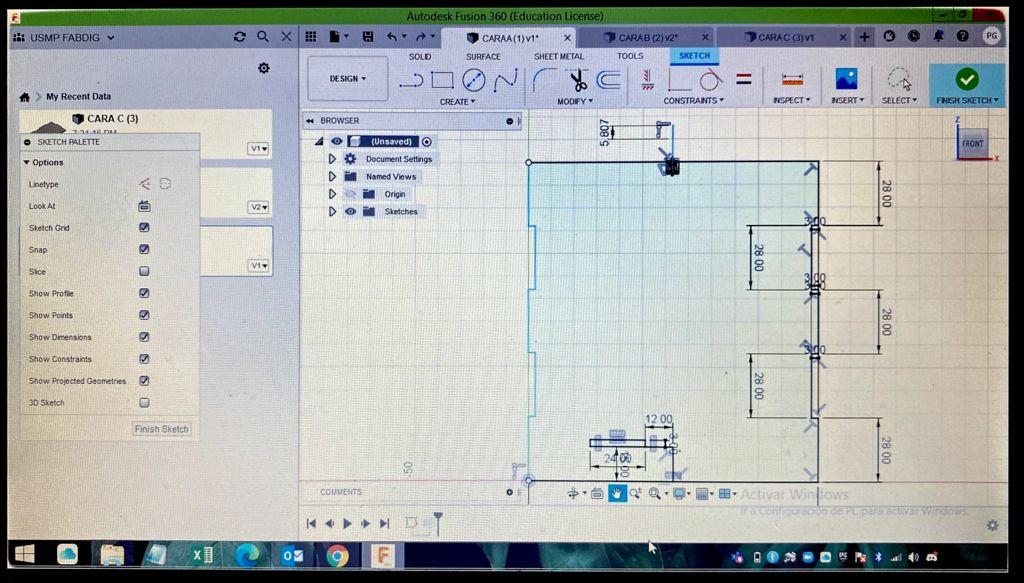Open the data panel grid icon
The height and width of the screenshot is (583, 1024).
coord(312,37)
